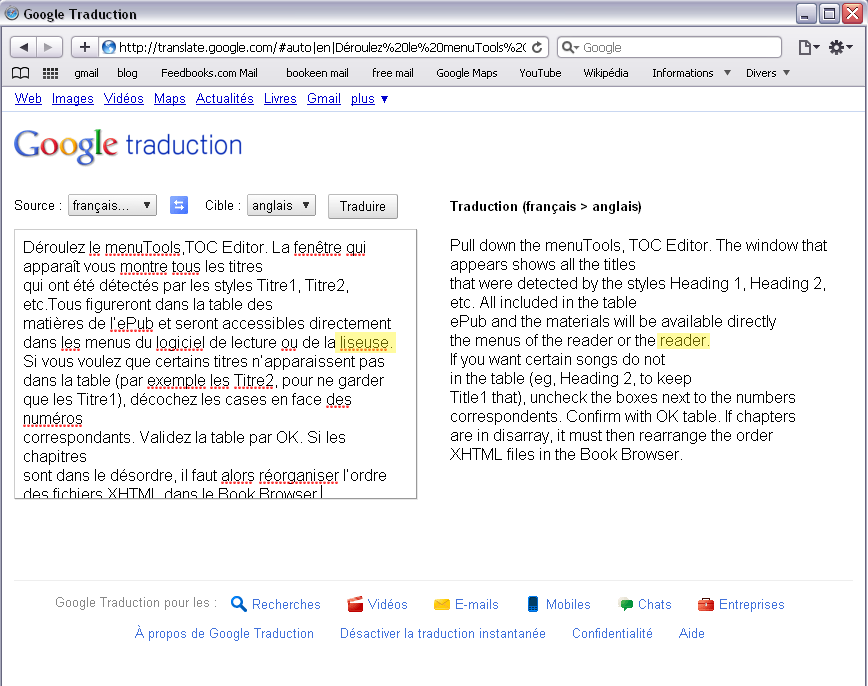Add a bookmark with the plus button

coord(85,47)
